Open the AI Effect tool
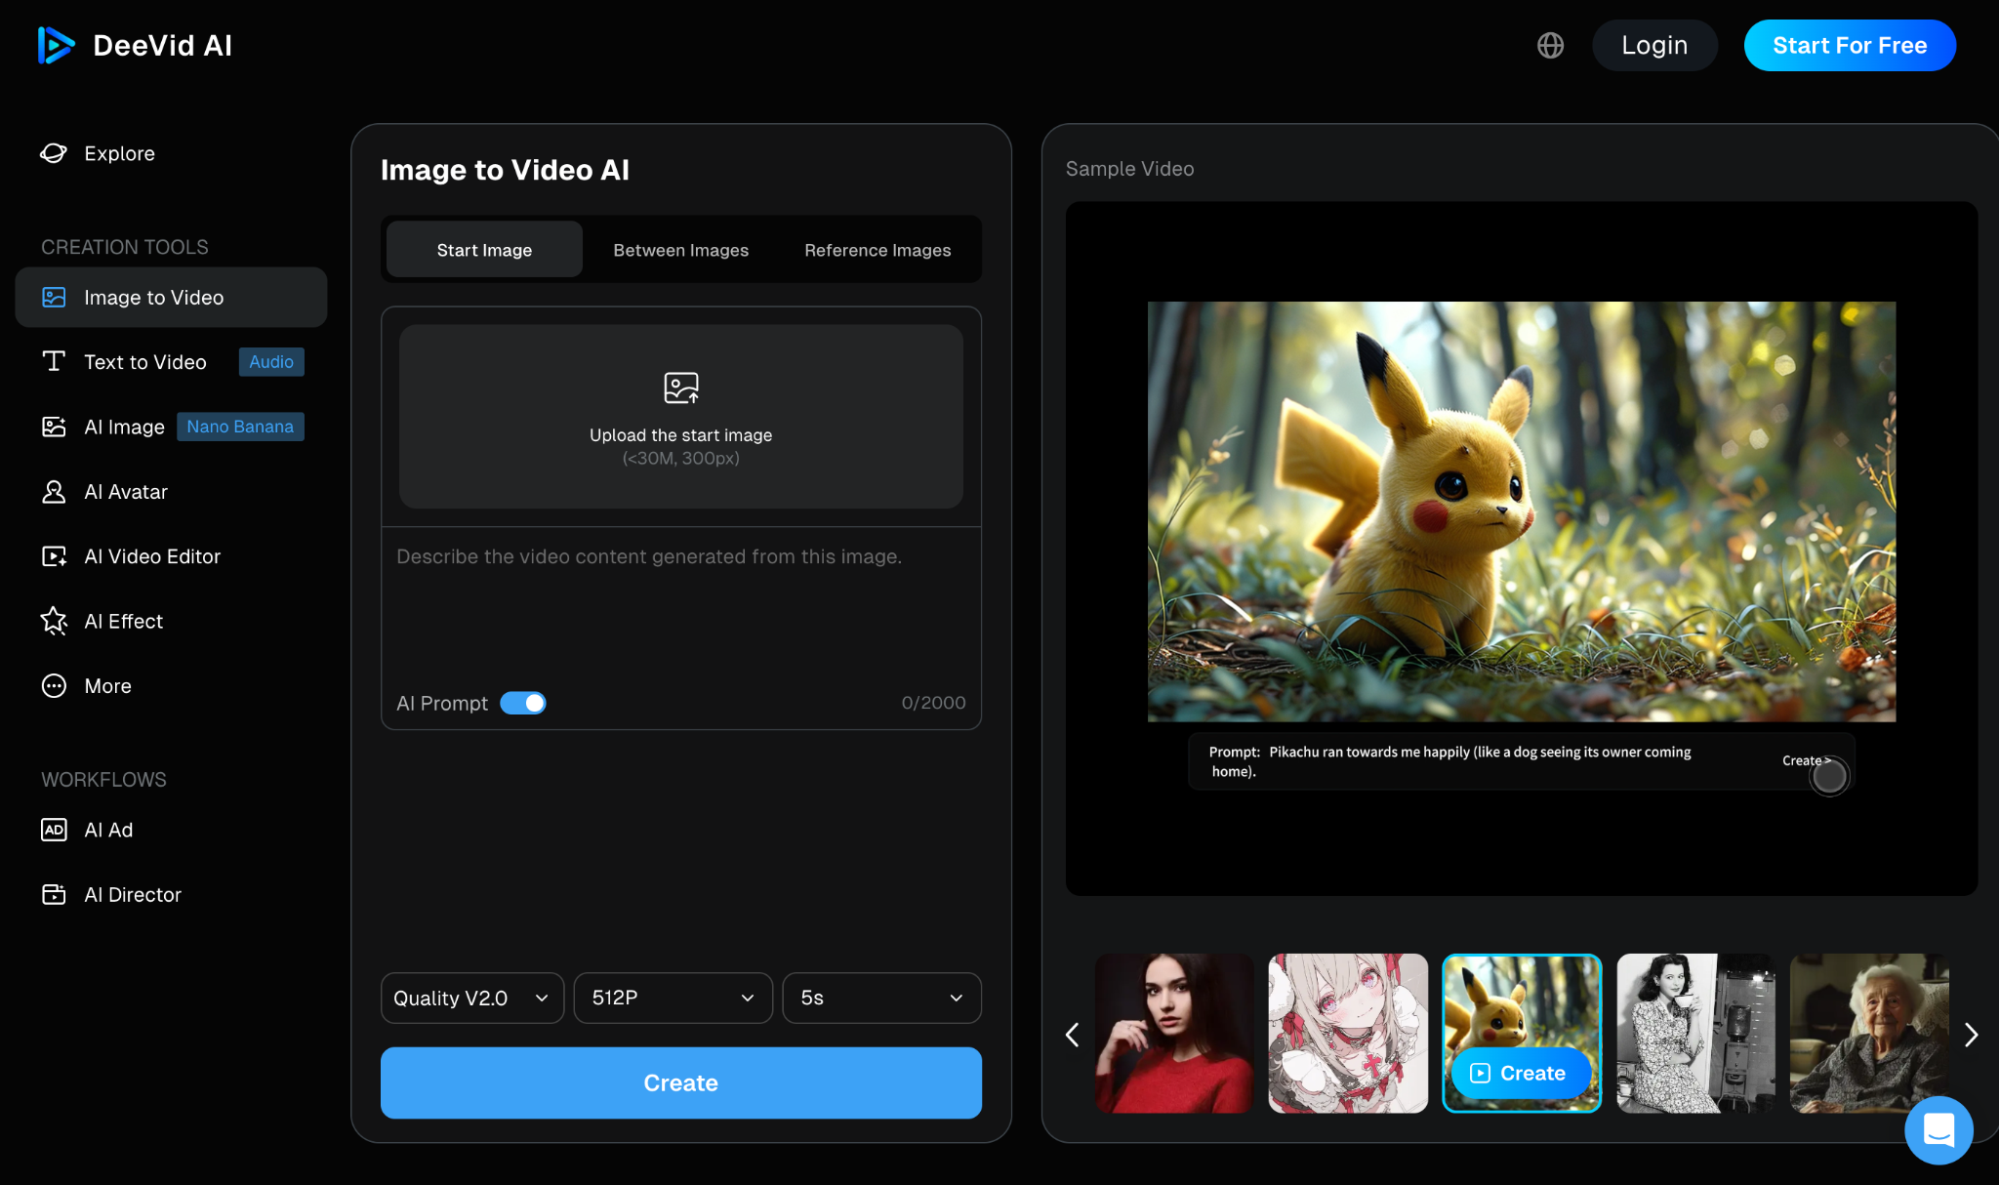The height and width of the screenshot is (1185, 1999). click(123, 621)
